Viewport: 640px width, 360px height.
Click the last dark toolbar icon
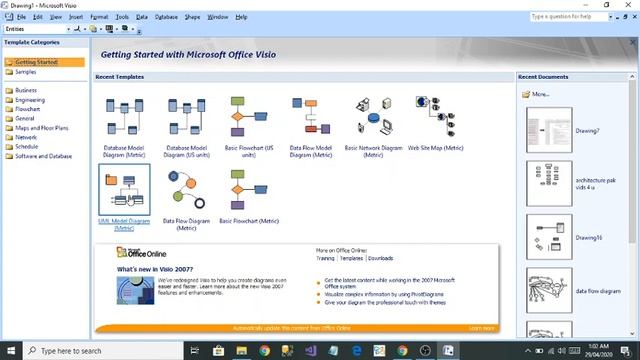coord(125,29)
